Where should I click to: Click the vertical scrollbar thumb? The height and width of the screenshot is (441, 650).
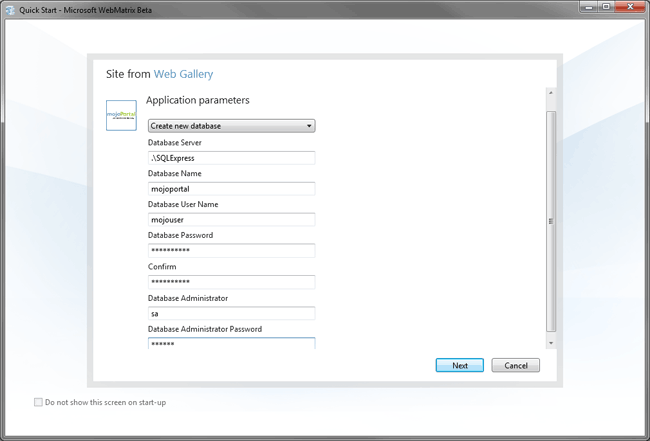pyautogui.click(x=550, y=220)
